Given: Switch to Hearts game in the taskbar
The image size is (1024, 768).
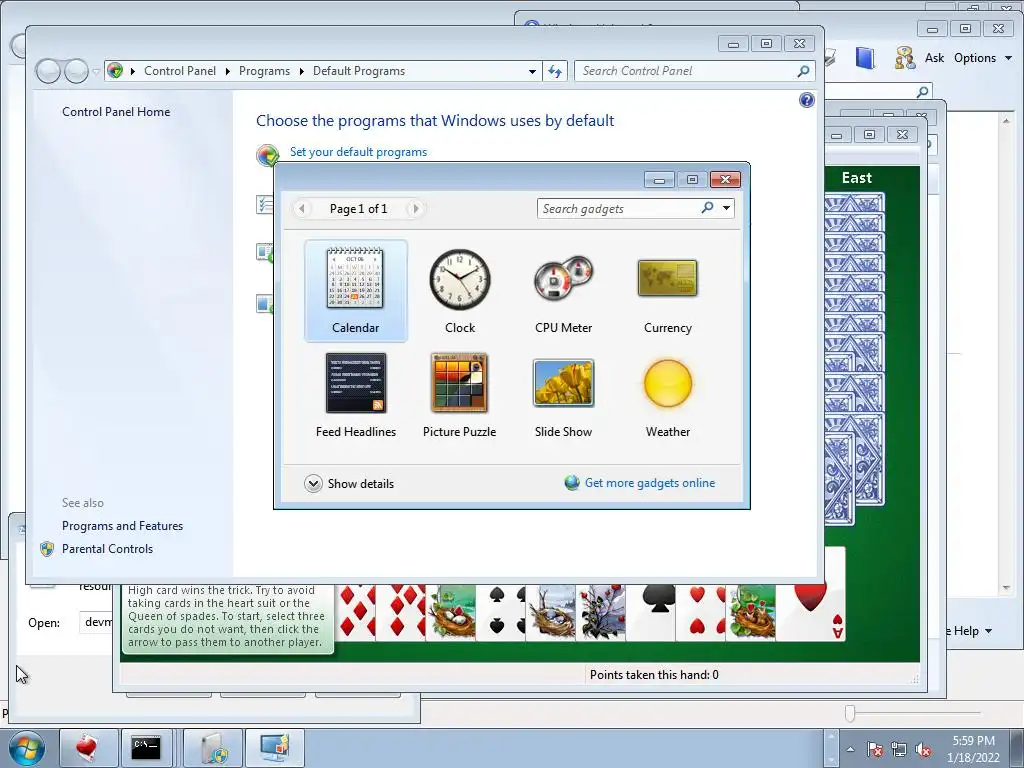Looking at the screenshot, I should point(88,748).
